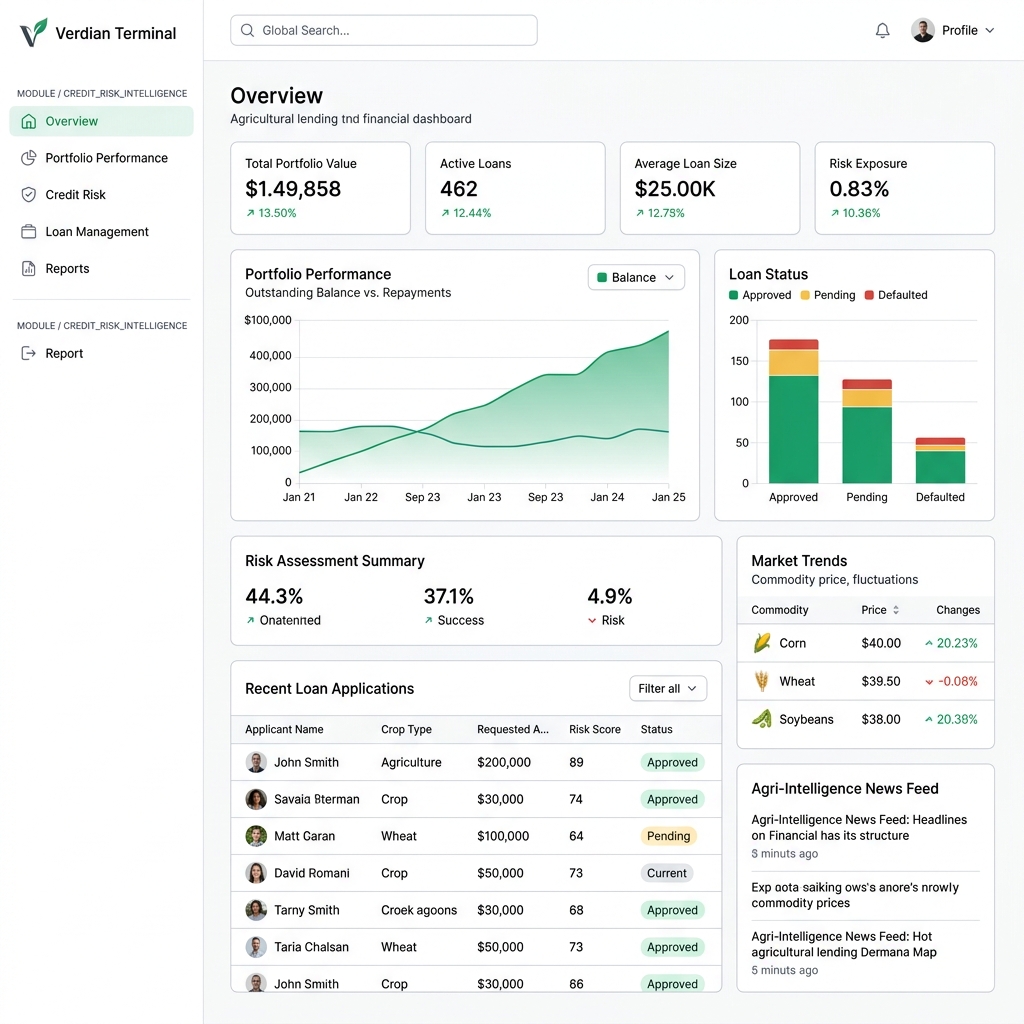The height and width of the screenshot is (1024, 1024).
Task: Expand the Profile dropdown chevron
Action: [989, 30]
